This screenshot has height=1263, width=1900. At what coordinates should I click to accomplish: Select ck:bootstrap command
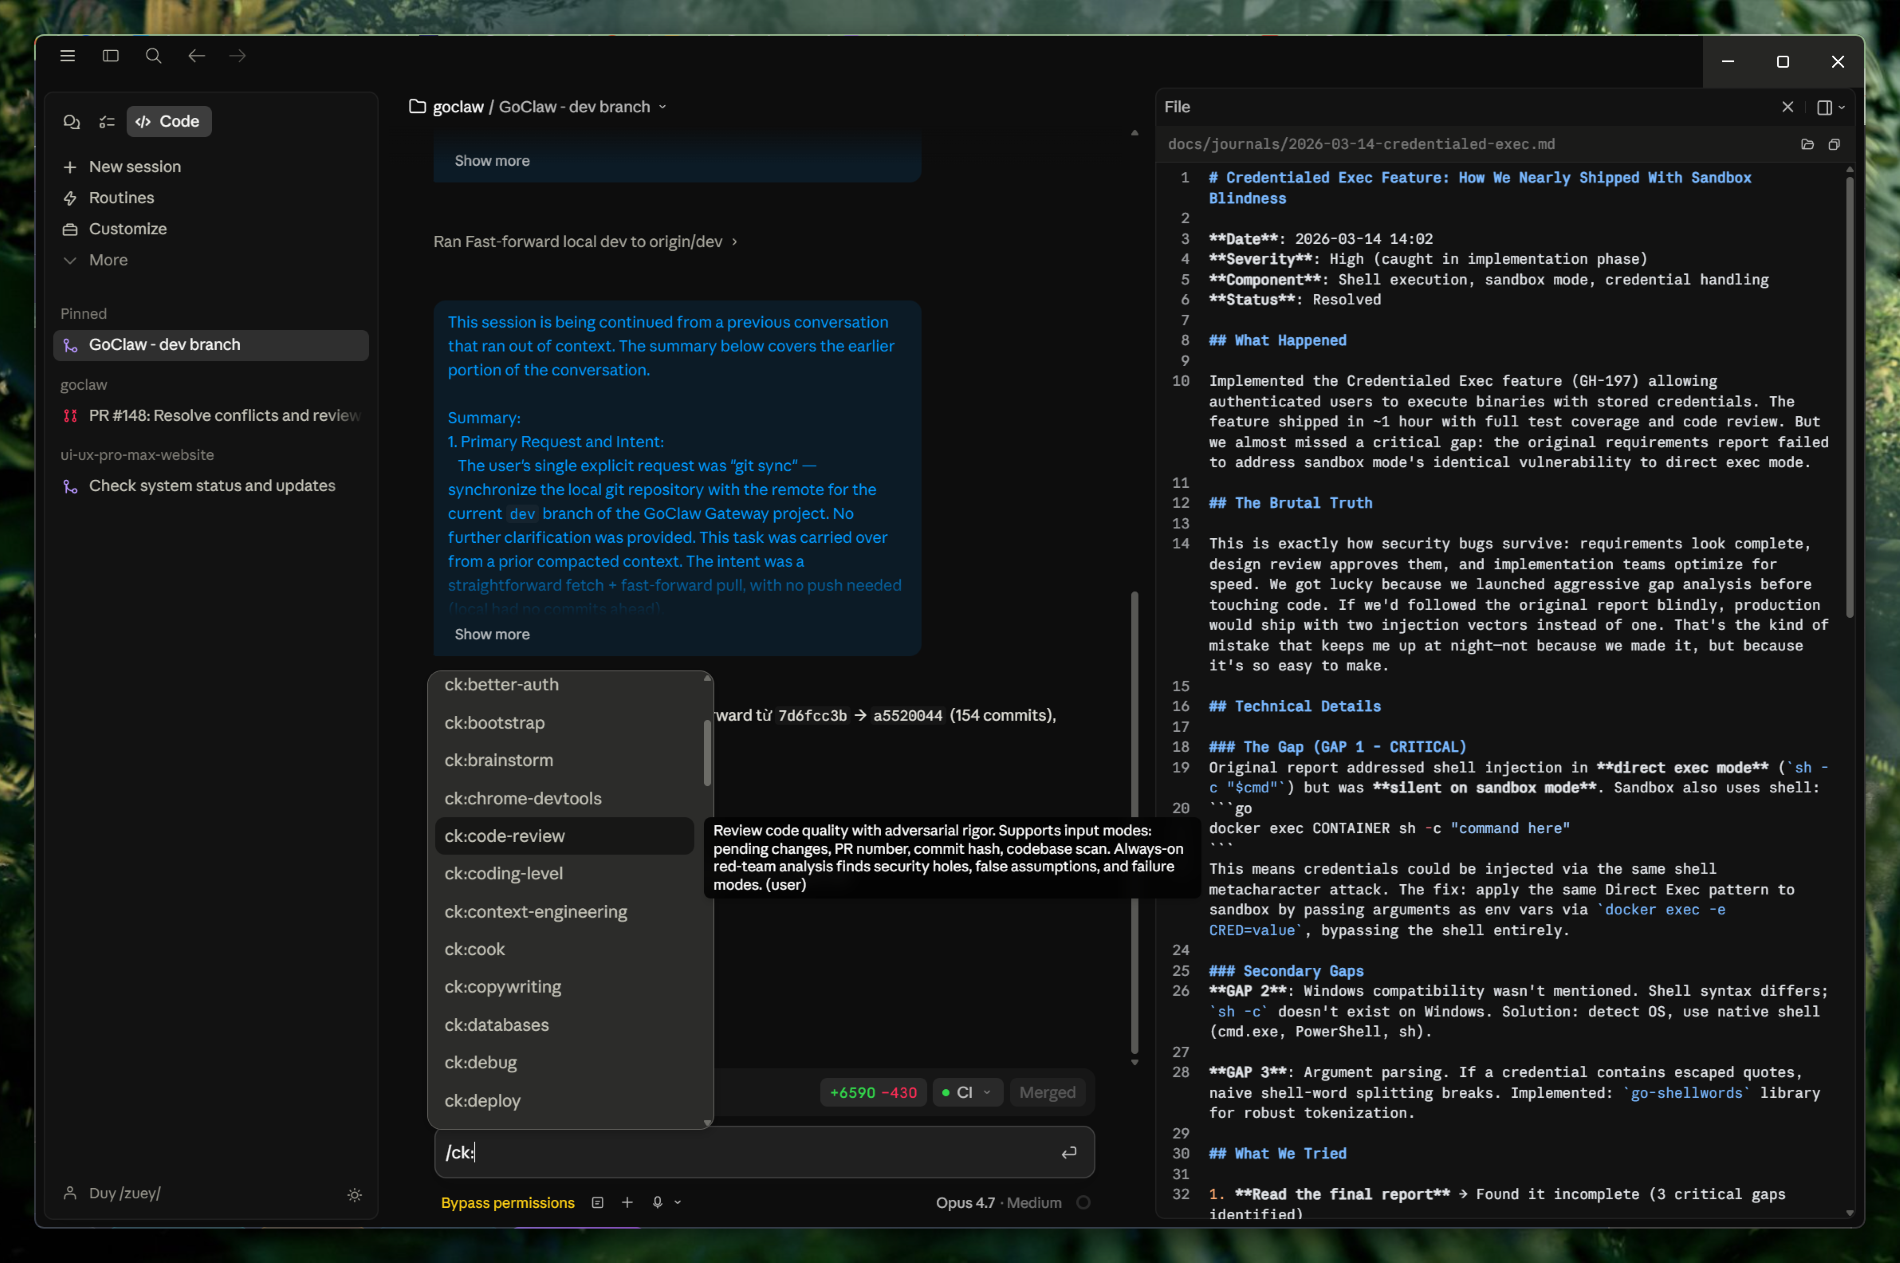point(564,723)
